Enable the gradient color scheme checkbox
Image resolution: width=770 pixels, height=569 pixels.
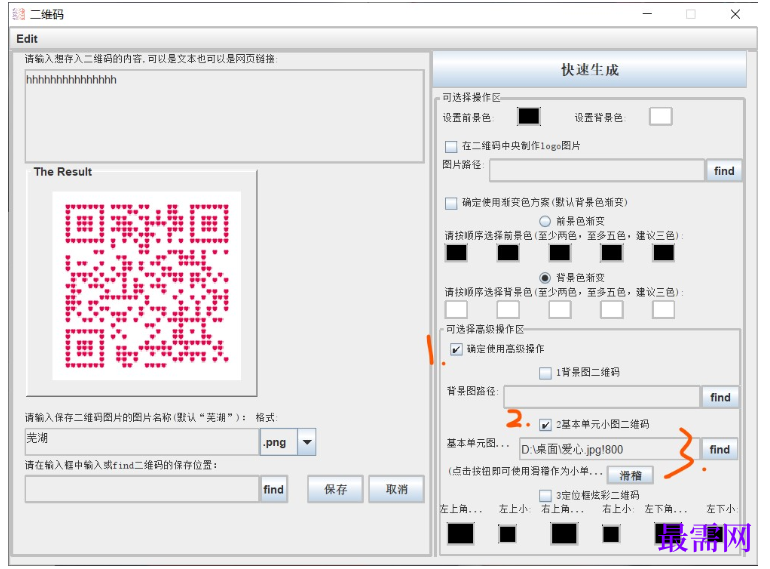tap(451, 203)
